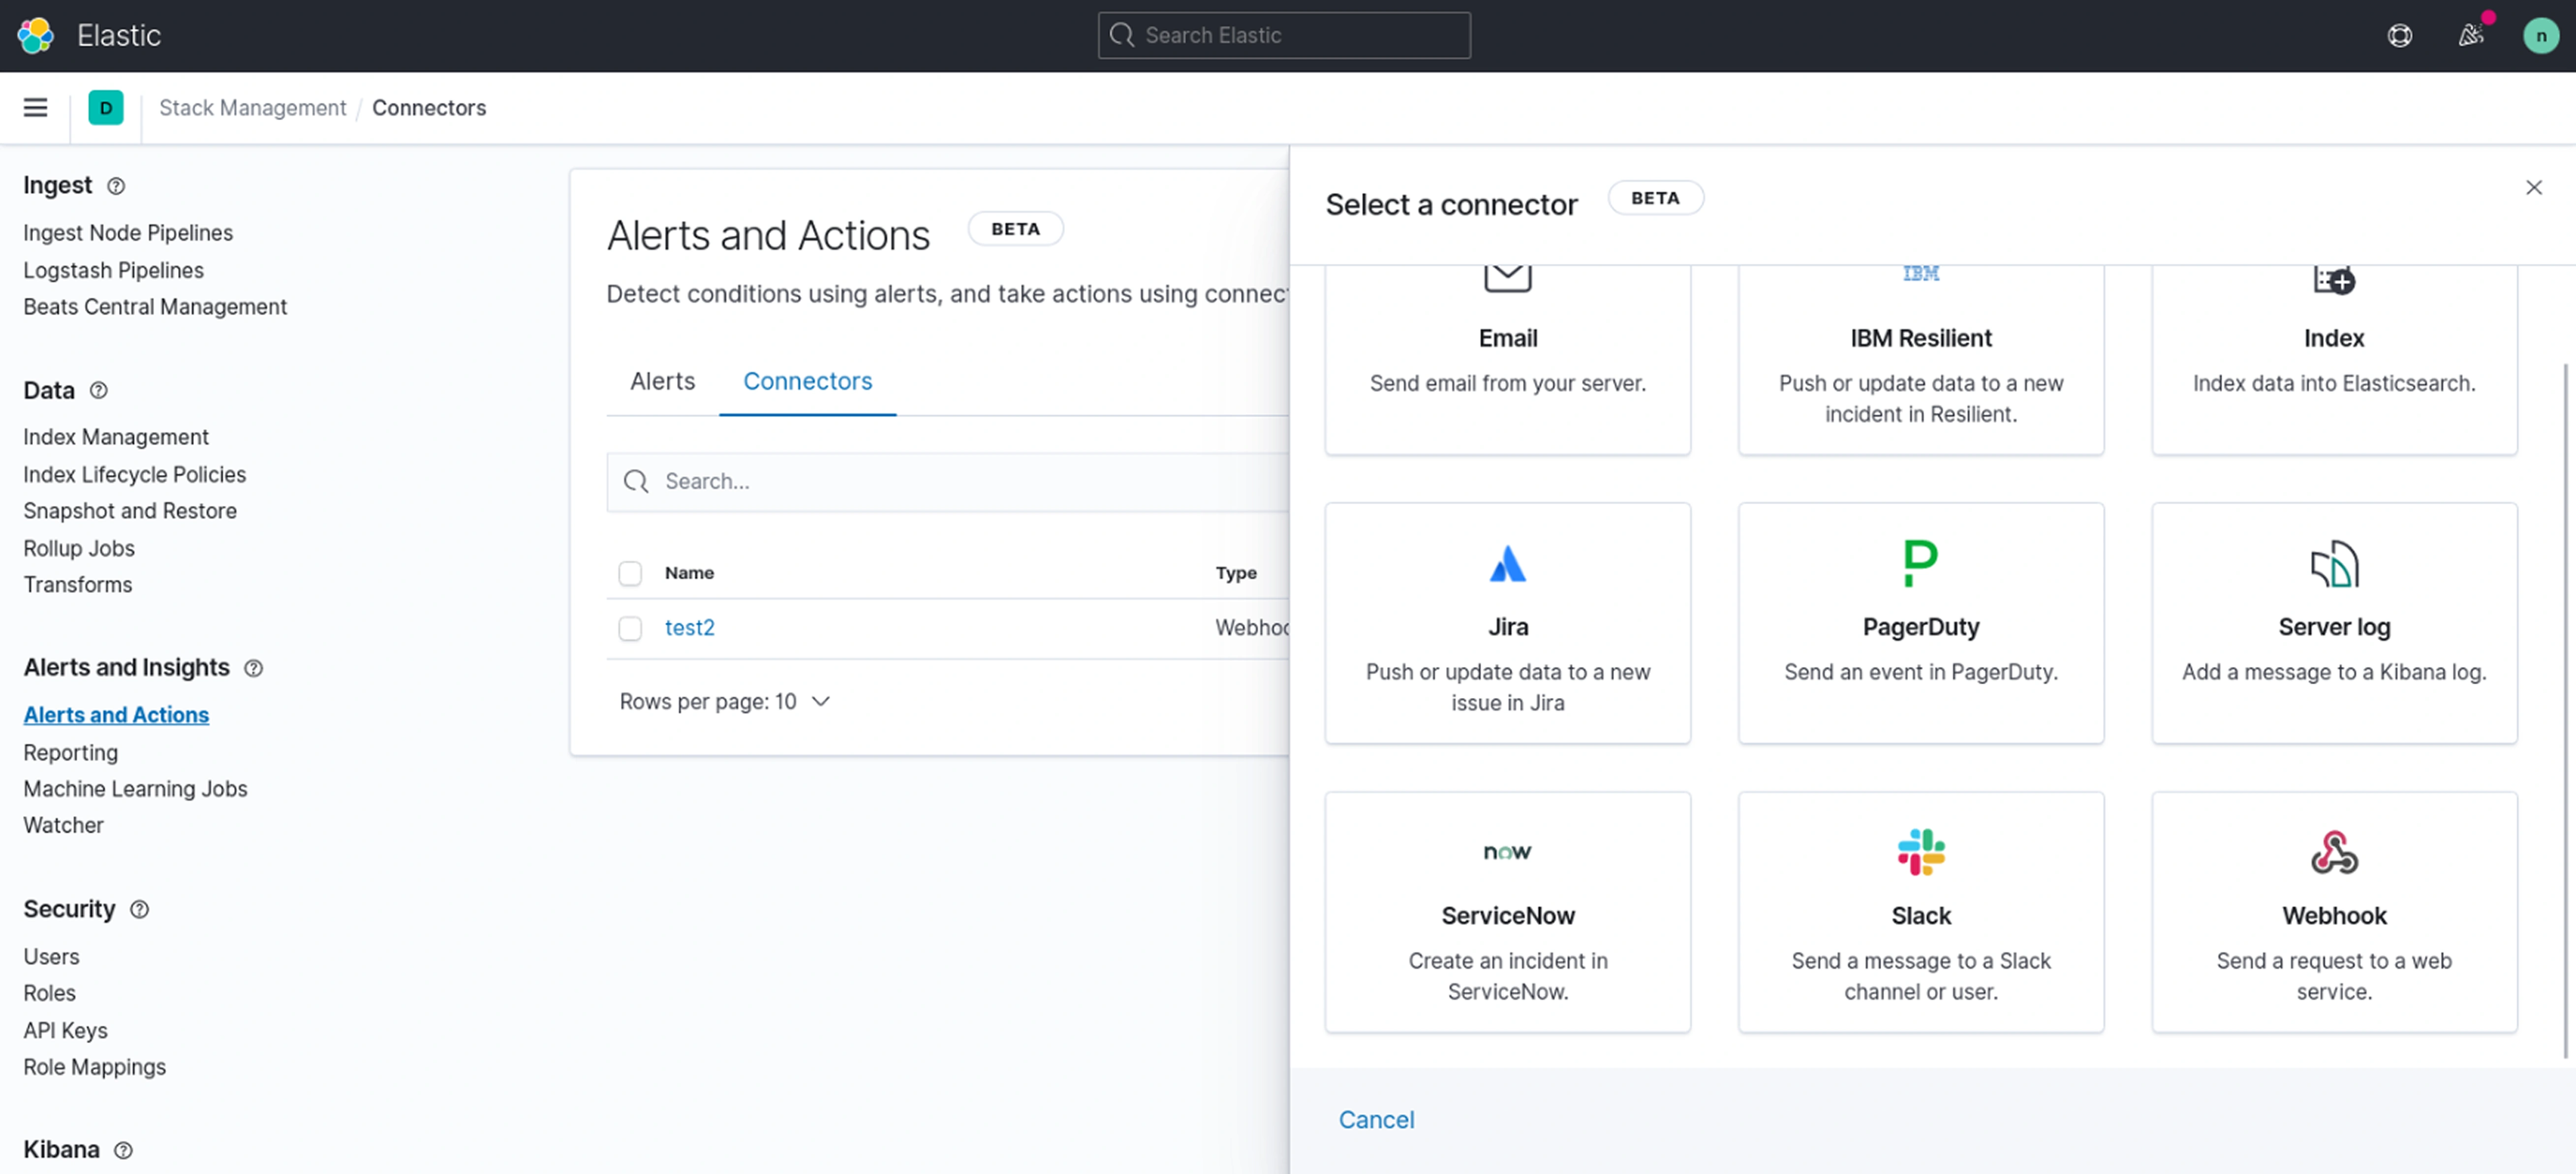Select the Connectors tab
The width and height of the screenshot is (2576, 1174).
tap(807, 381)
